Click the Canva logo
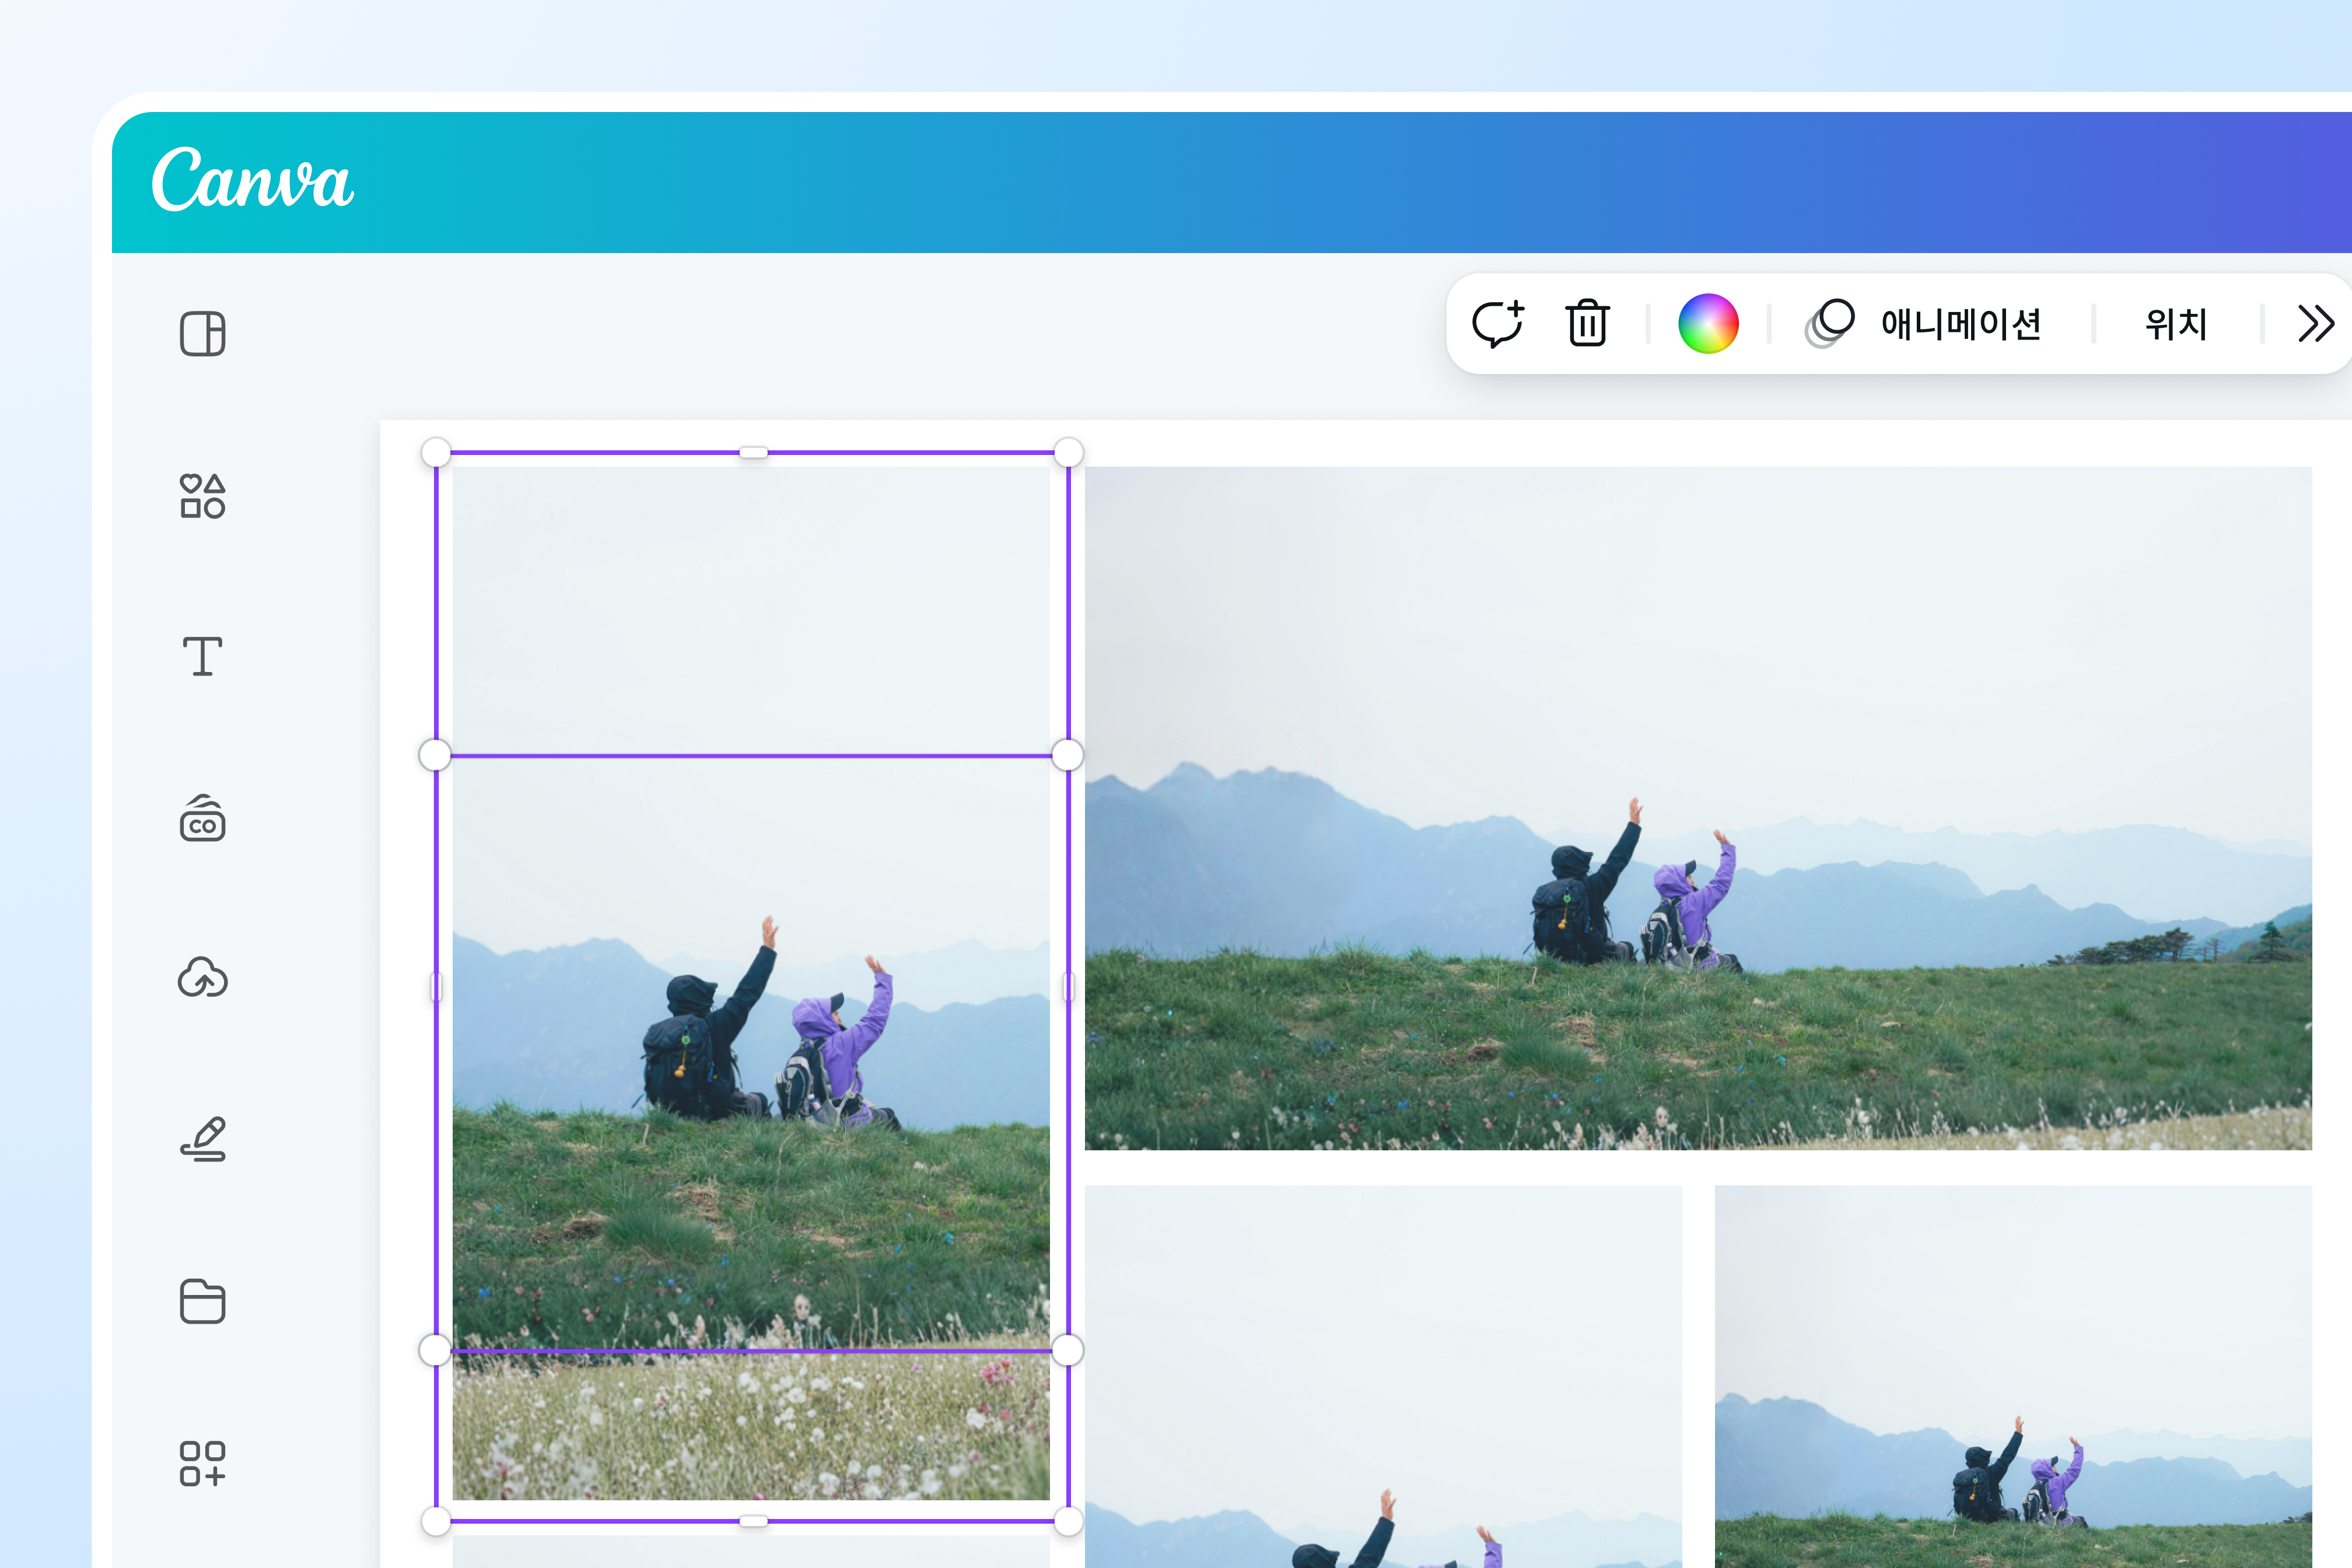The width and height of the screenshot is (2352, 1568). [252, 180]
